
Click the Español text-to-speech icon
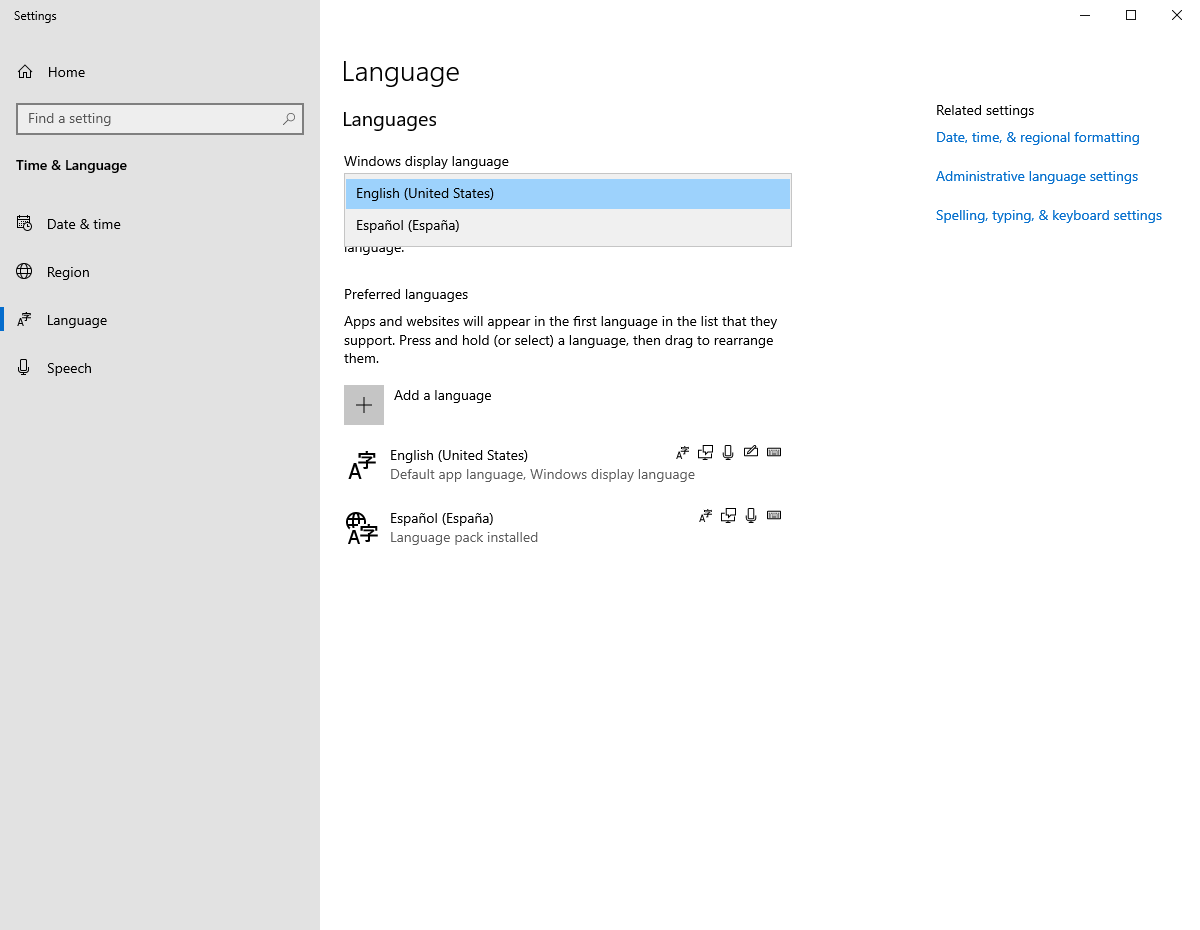pyautogui.click(x=728, y=515)
